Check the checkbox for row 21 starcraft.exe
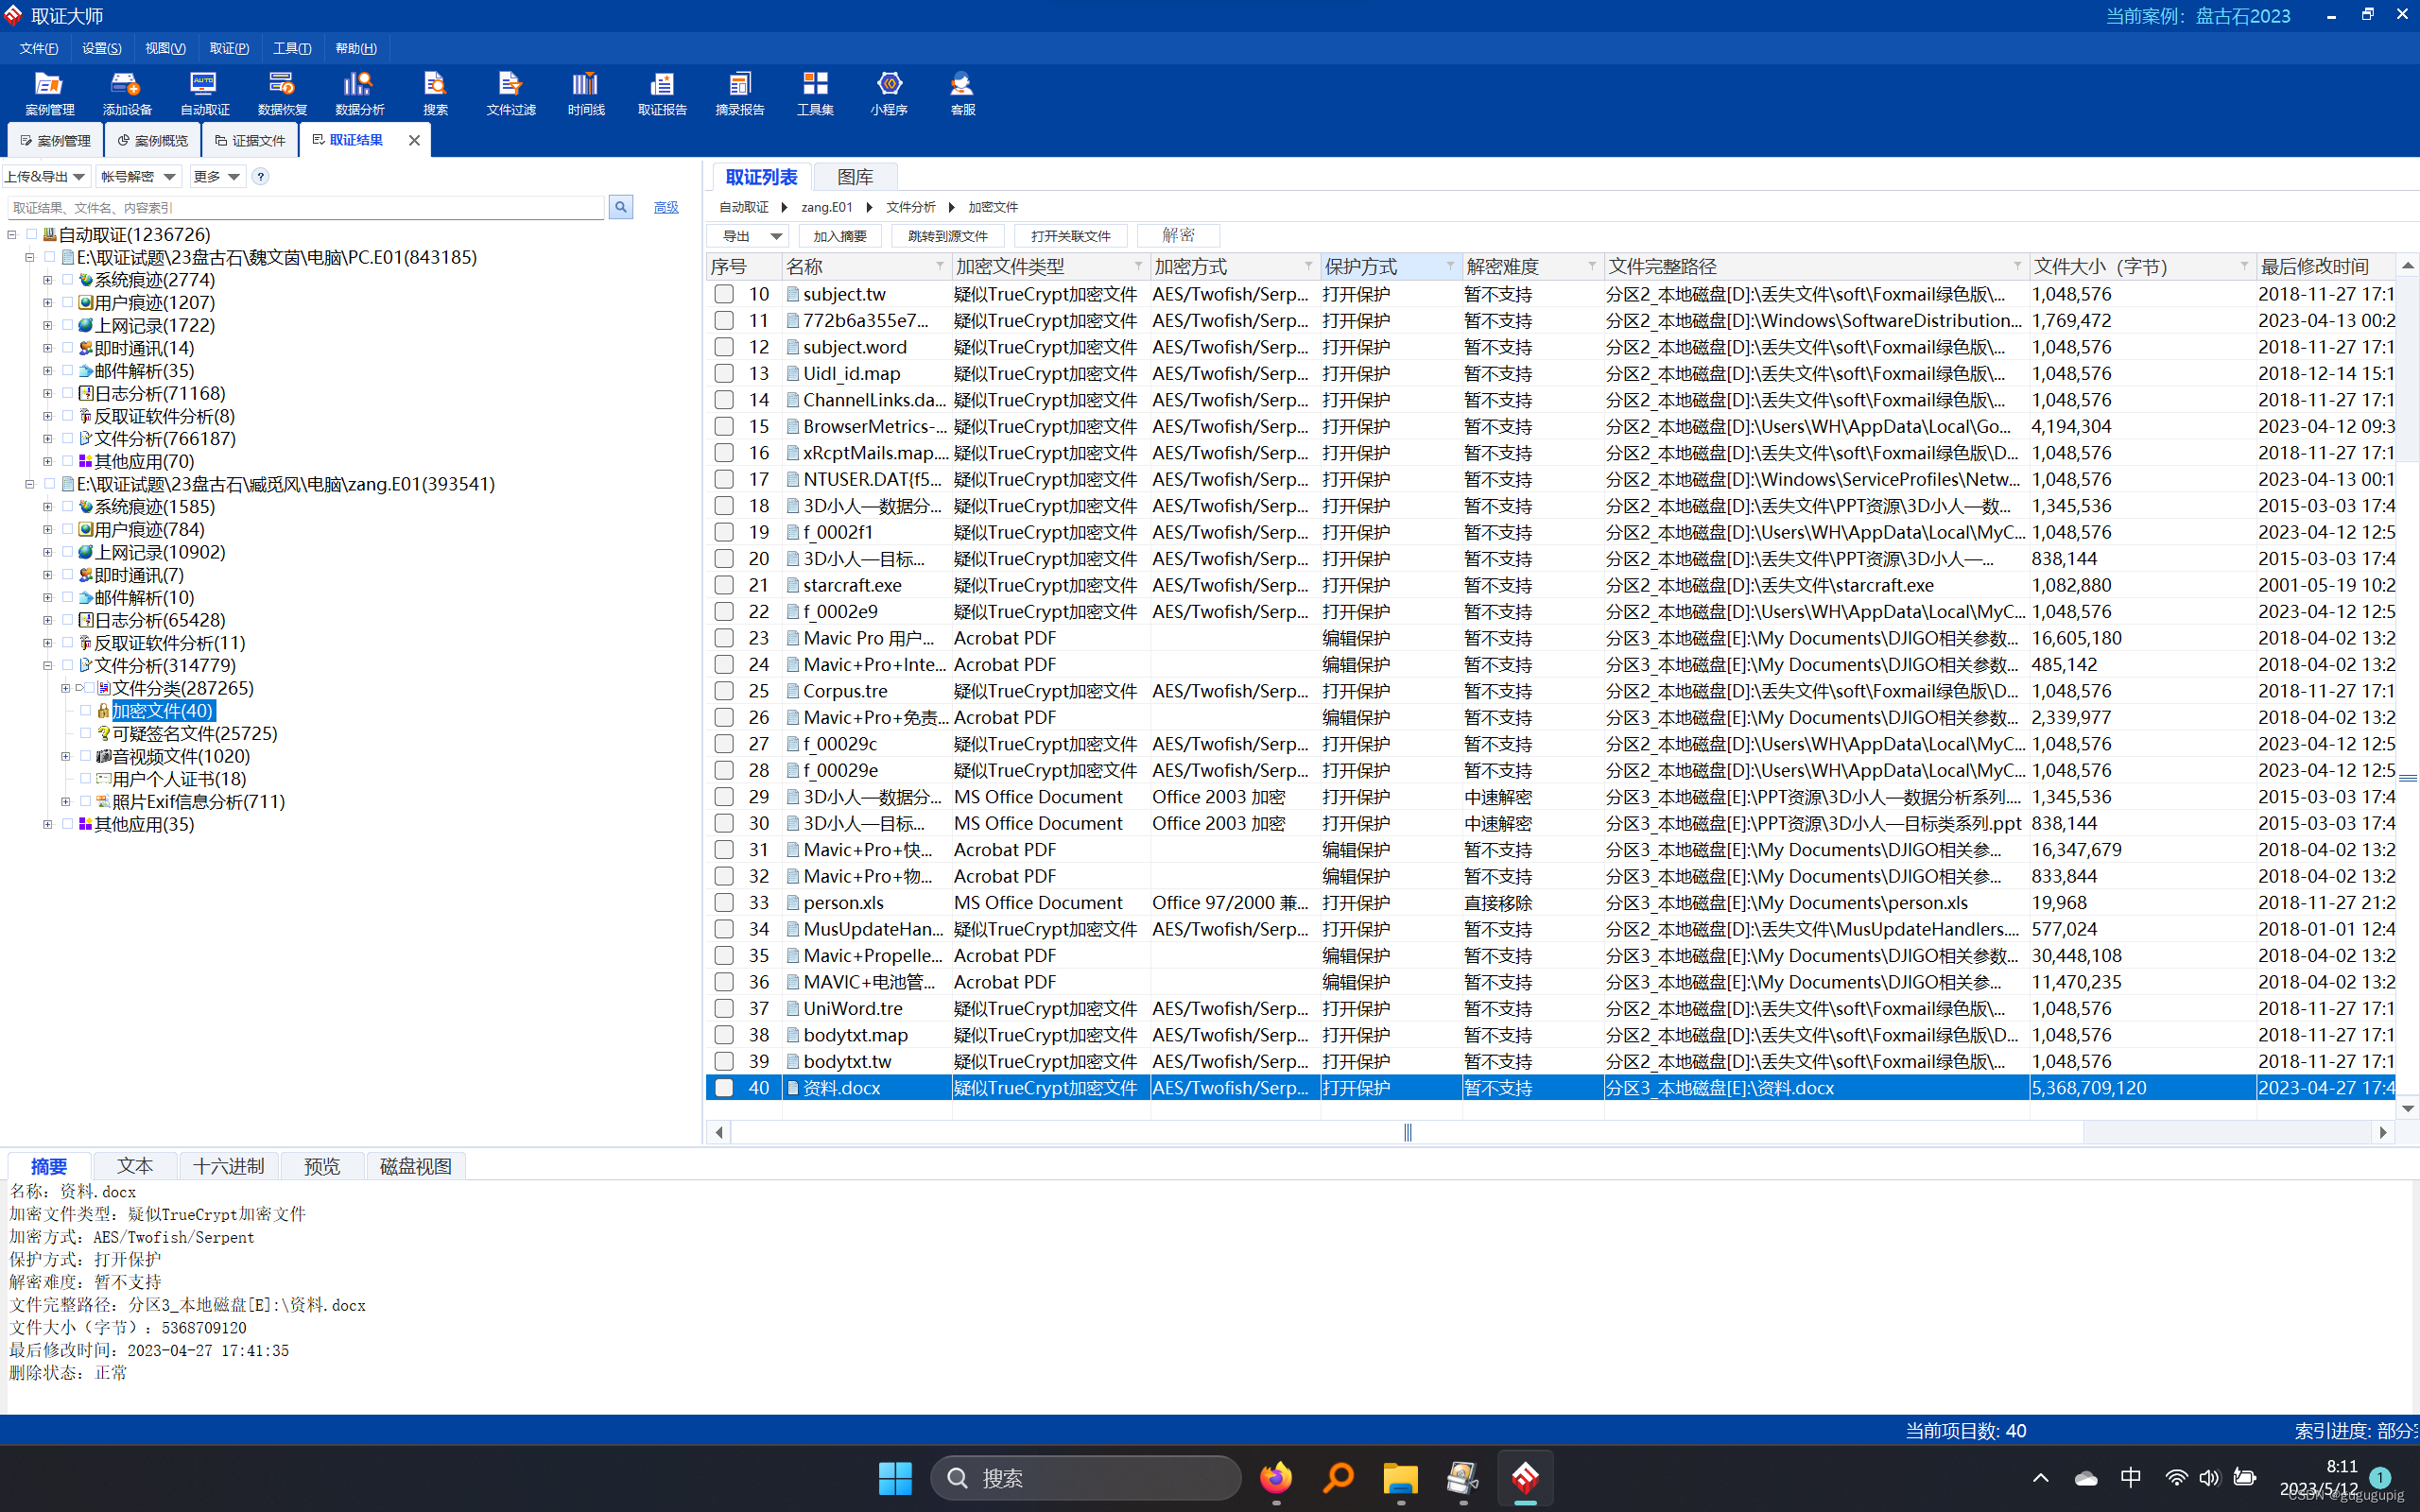Image resolution: width=2420 pixels, height=1512 pixels. pos(724,585)
